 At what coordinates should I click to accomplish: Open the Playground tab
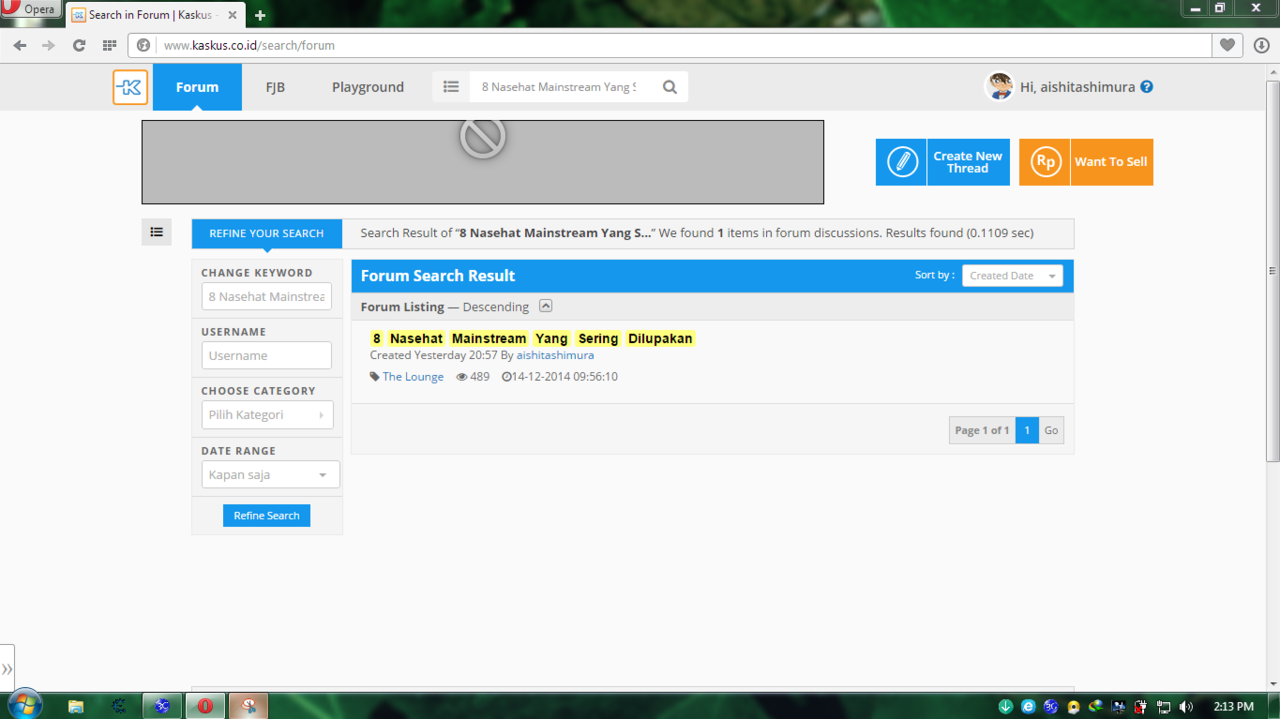368,87
